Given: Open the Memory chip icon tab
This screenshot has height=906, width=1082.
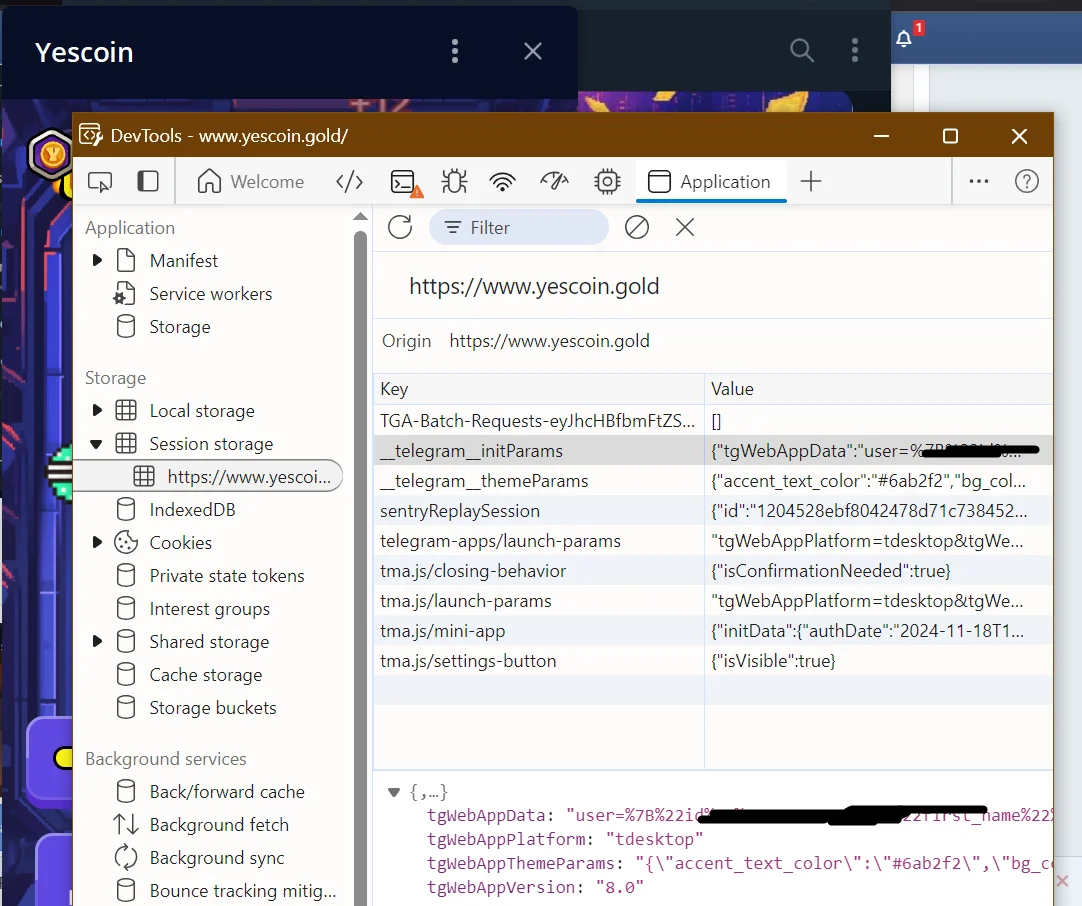Looking at the screenshot, I should tap(607, 181).
